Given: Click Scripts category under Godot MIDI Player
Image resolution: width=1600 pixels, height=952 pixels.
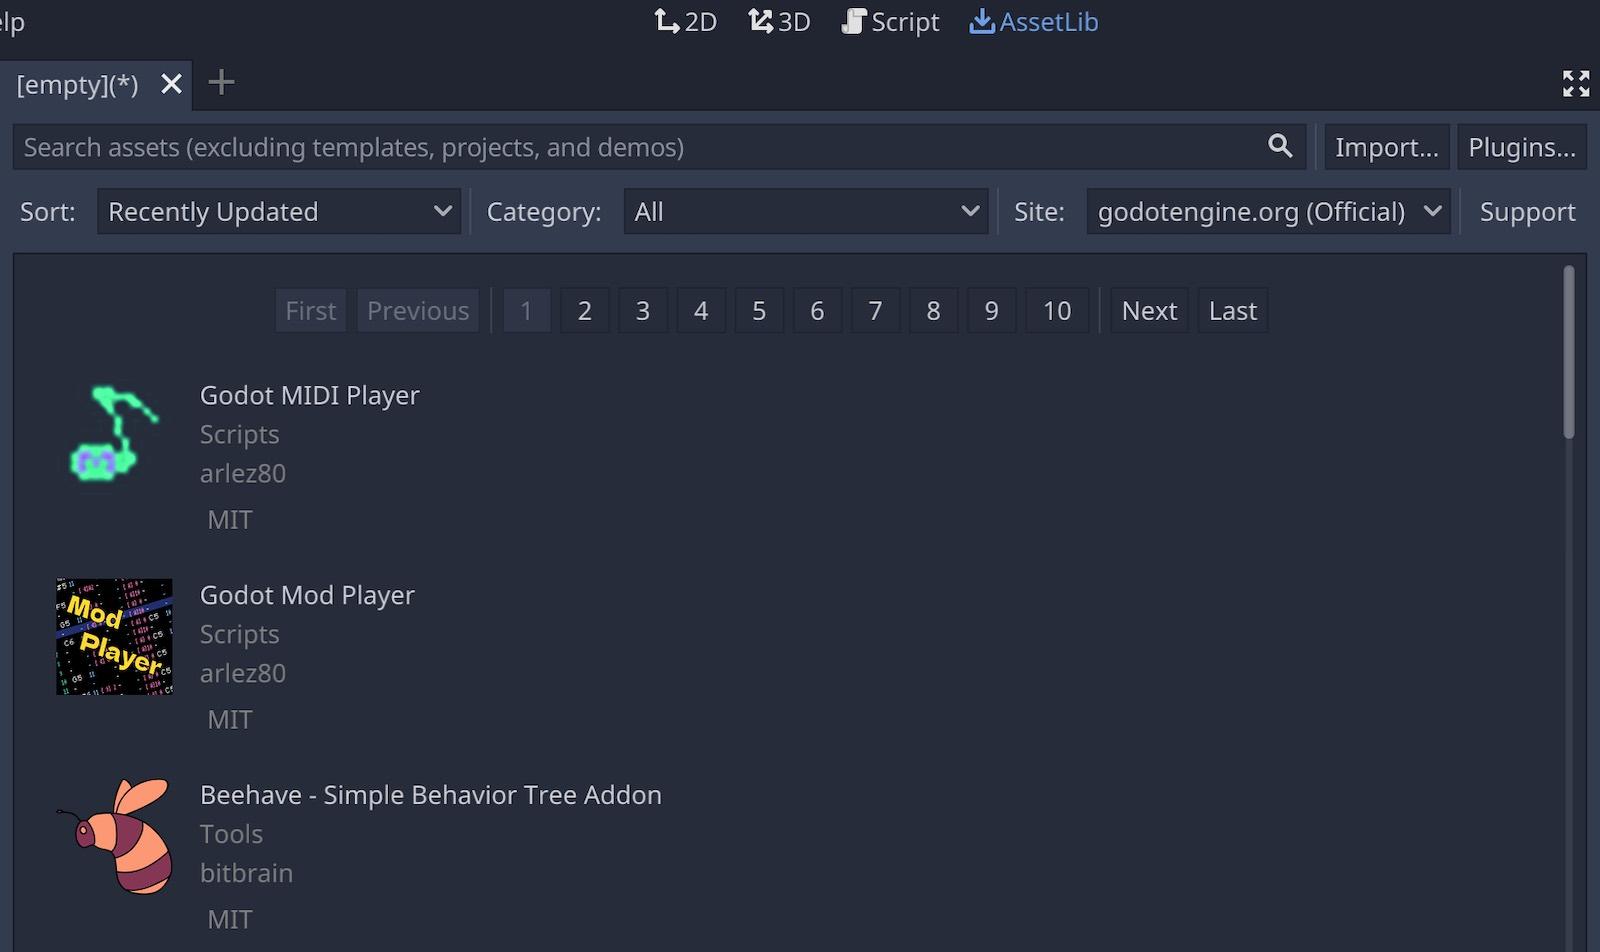Looking at the screenshot, I should coord(240,434).
